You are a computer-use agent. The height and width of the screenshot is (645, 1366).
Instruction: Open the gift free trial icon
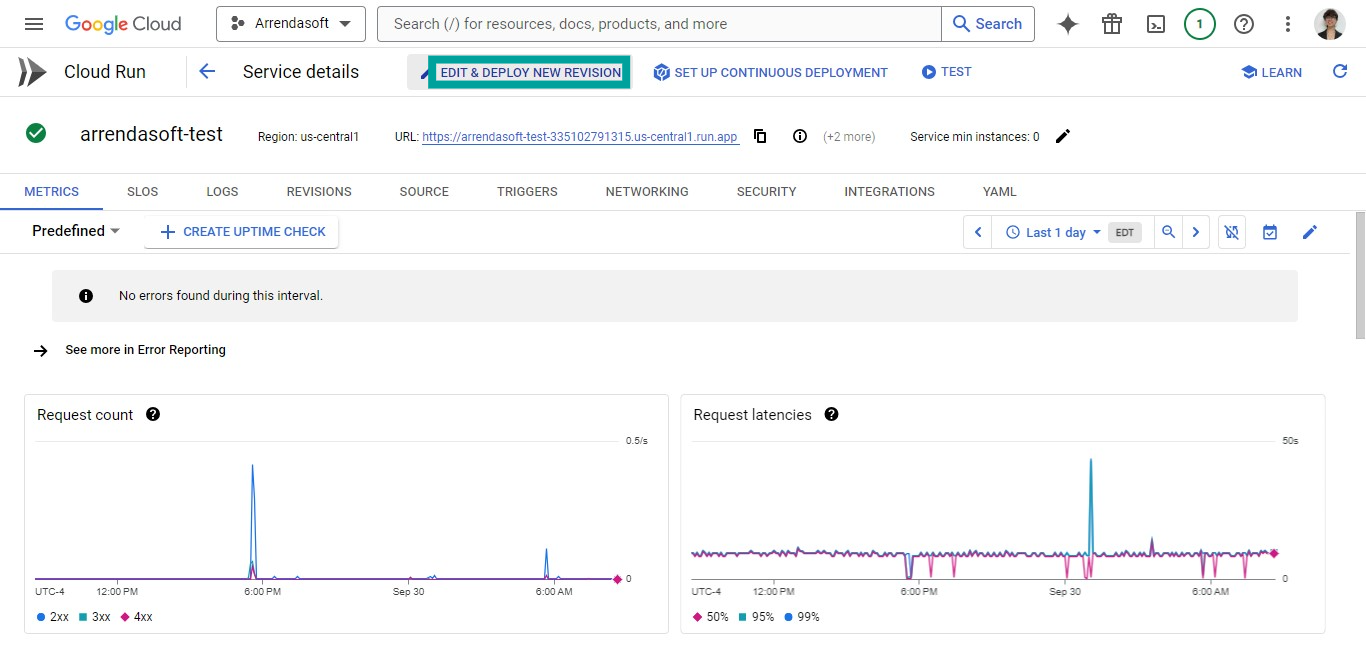(x=1112, y=24)
